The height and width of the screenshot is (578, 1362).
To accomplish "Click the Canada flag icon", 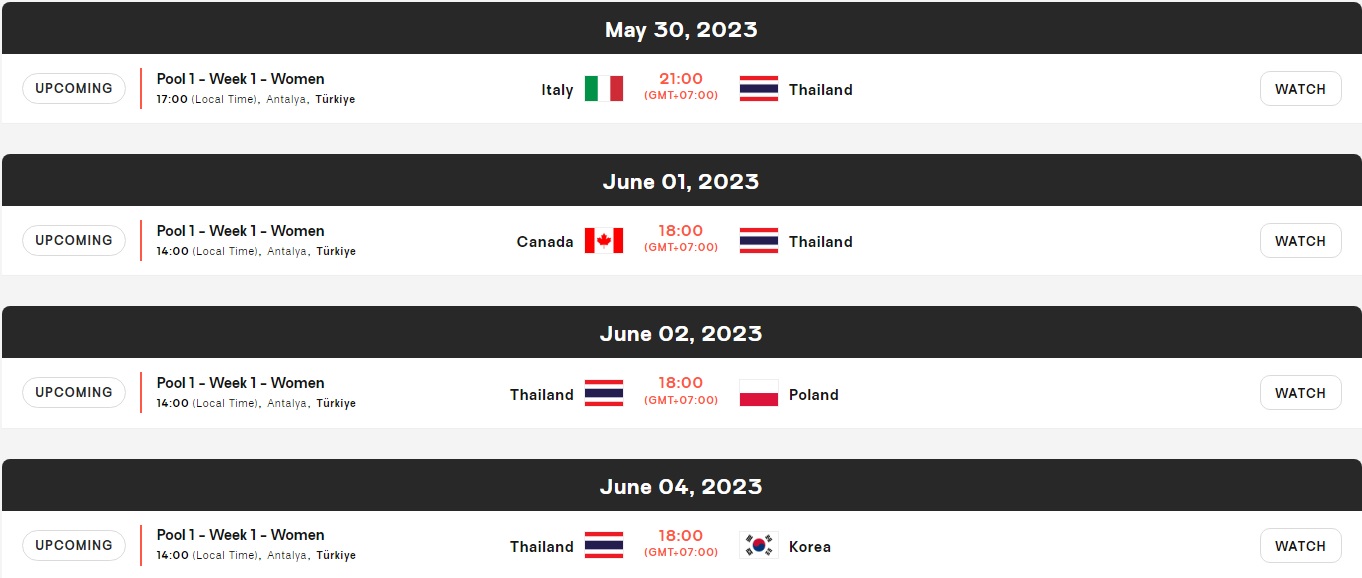I will point(604,241).
